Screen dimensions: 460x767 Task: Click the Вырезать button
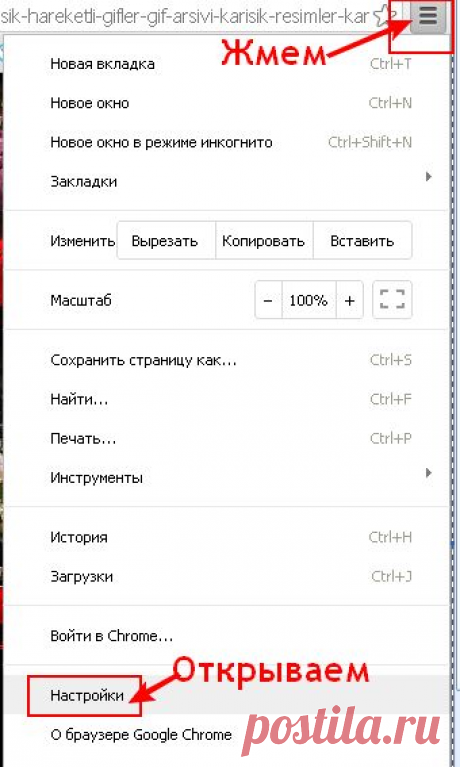pos(165,241)
